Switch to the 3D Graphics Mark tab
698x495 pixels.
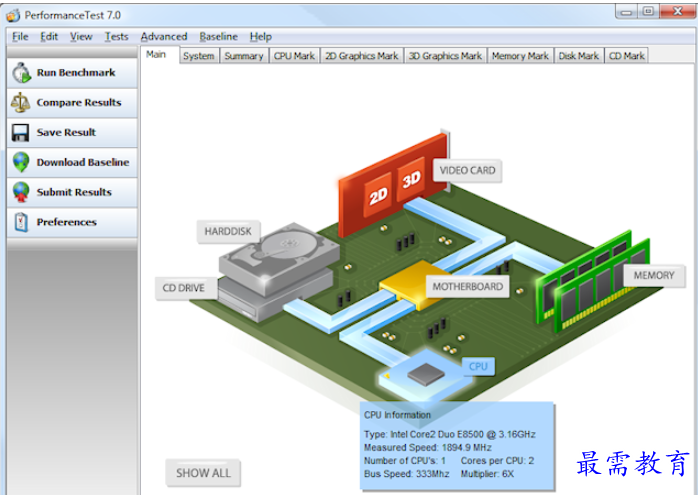445,56
